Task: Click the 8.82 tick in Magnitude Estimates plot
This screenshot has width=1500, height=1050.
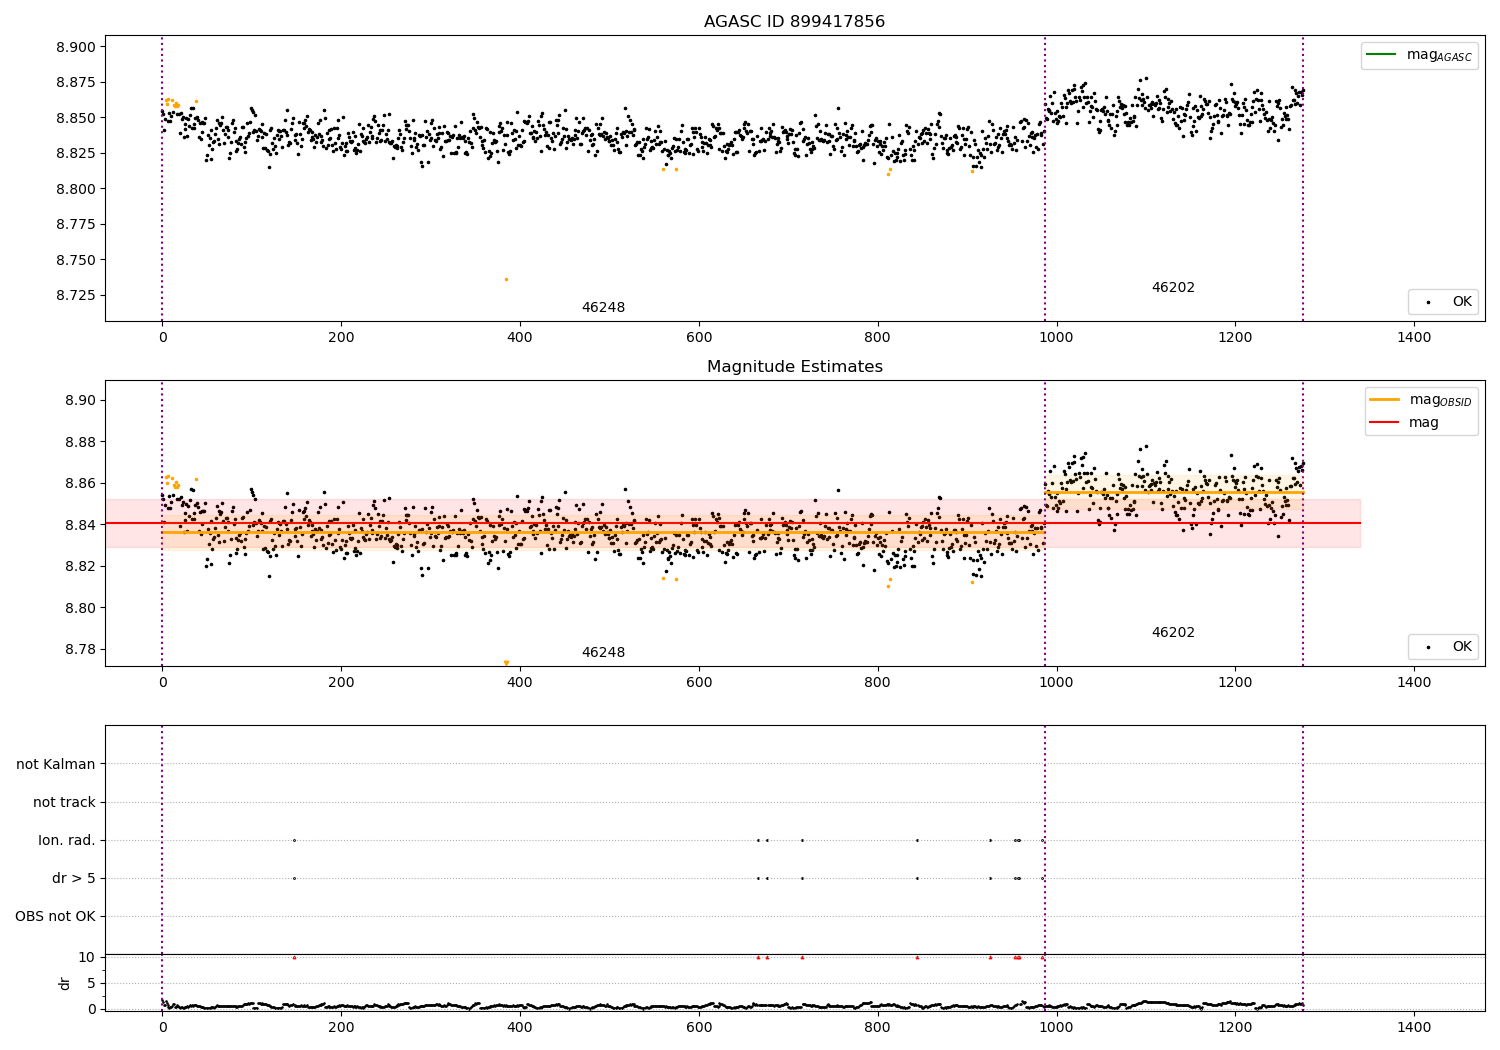Action: [x=80, y=567]
